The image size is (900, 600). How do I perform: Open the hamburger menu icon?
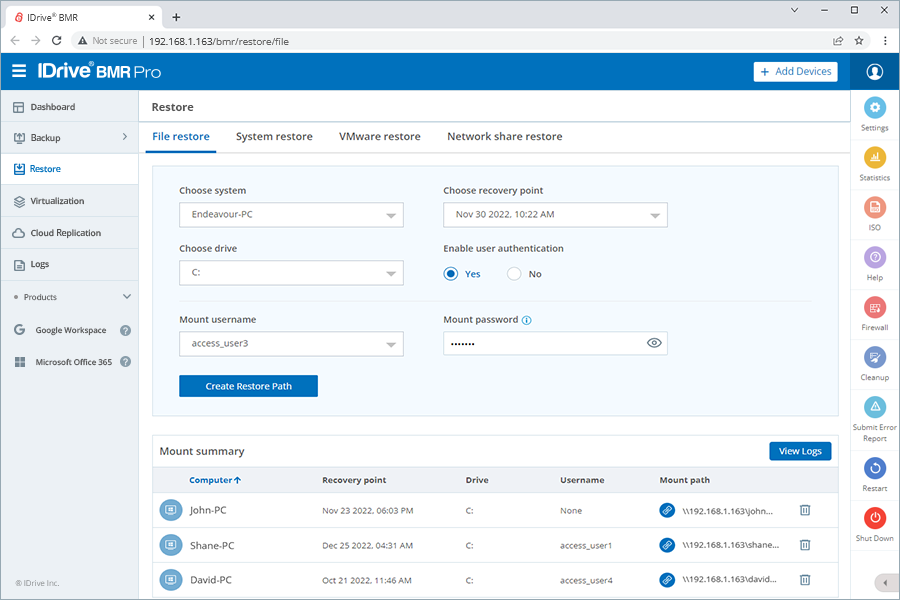coord(19,71)
